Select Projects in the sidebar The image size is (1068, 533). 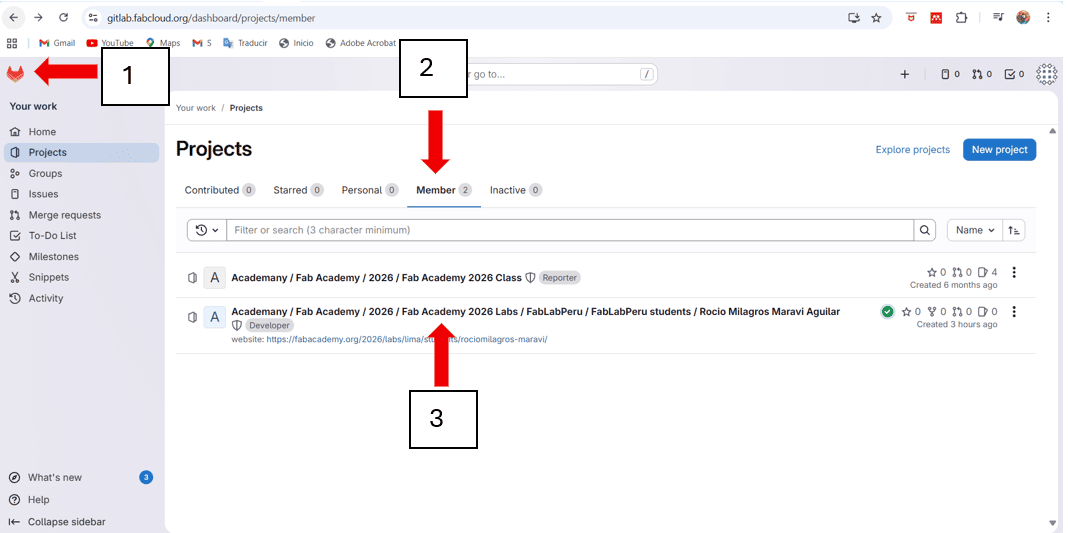click(x=81, y=152)
